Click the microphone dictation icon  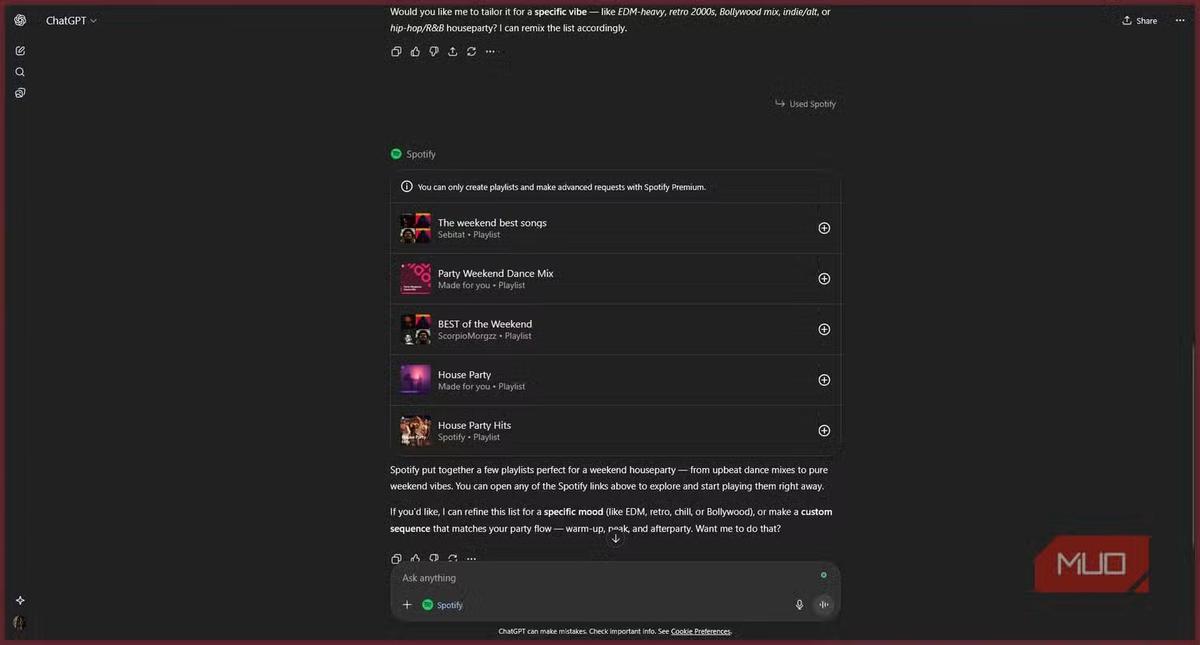click(x=799, y=604)
